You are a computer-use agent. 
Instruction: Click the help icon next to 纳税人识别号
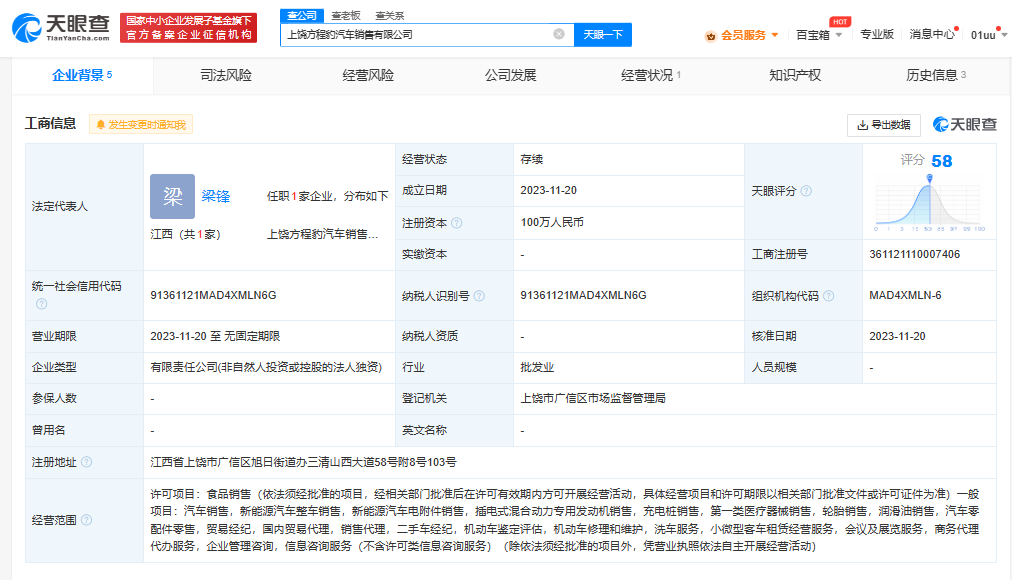click(x=479, y=296)
